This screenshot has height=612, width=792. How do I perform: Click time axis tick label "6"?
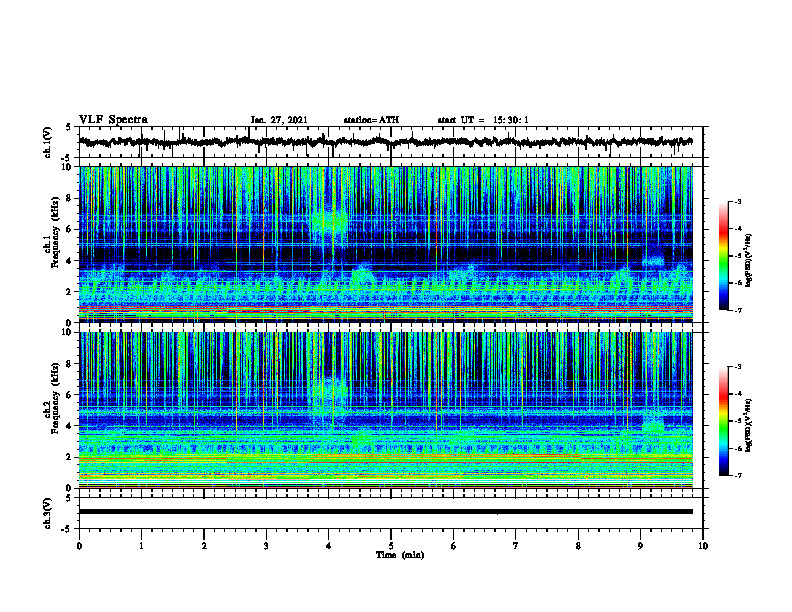click(454, 546)
